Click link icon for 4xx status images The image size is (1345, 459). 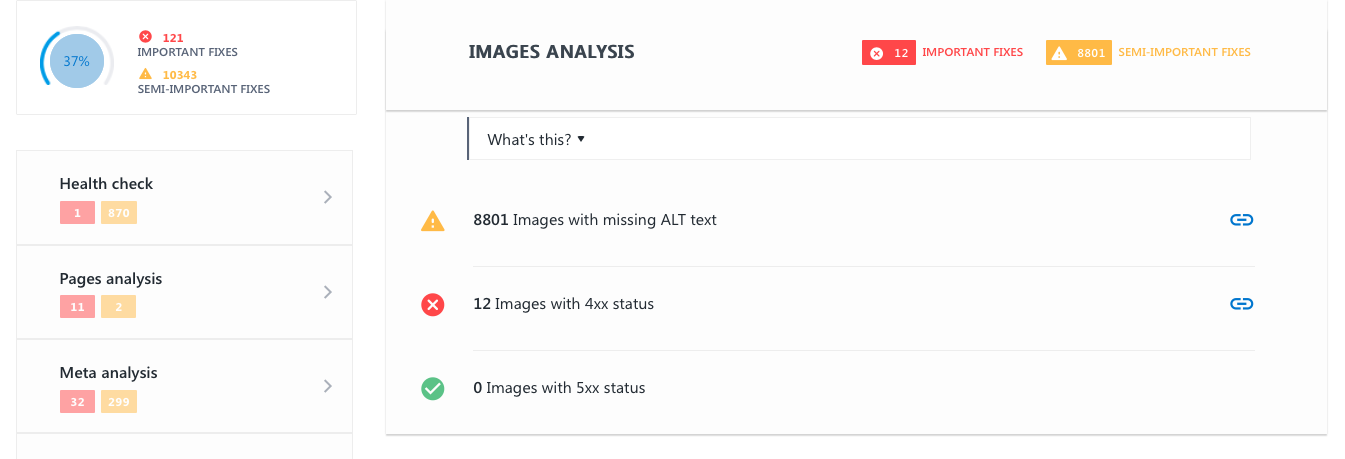(1241, 304)
